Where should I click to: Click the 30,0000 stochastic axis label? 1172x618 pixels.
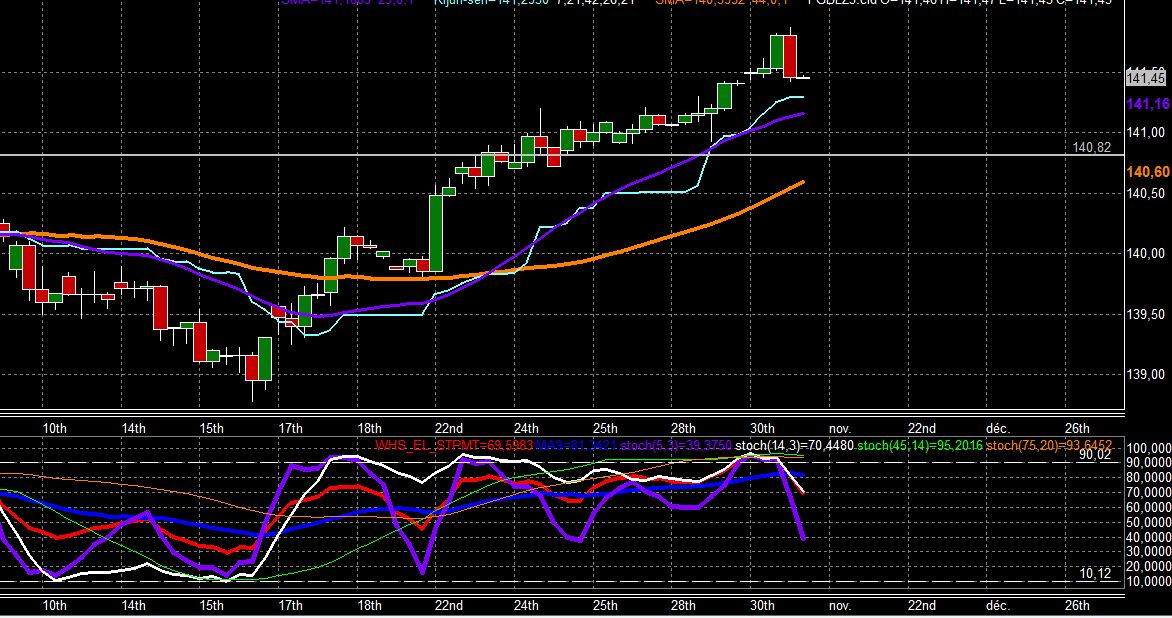1149,551
